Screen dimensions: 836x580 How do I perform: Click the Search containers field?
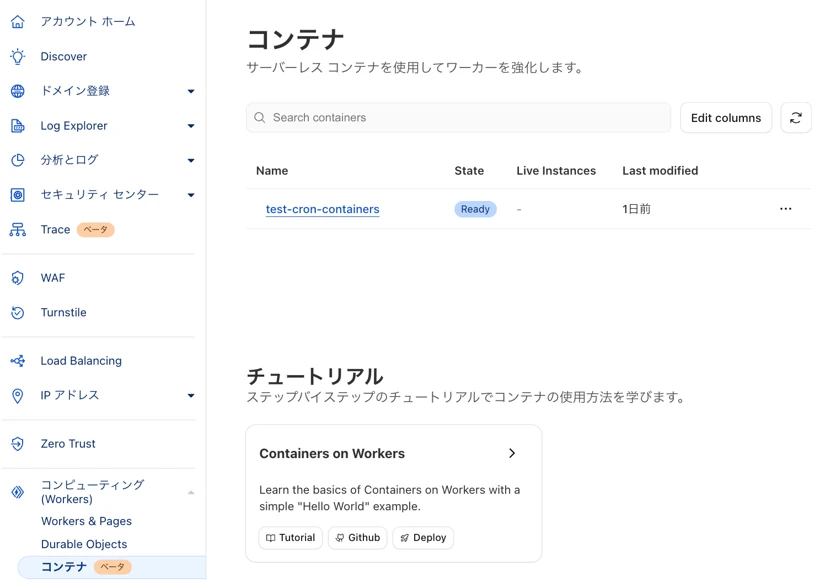(x=460, y=118)
